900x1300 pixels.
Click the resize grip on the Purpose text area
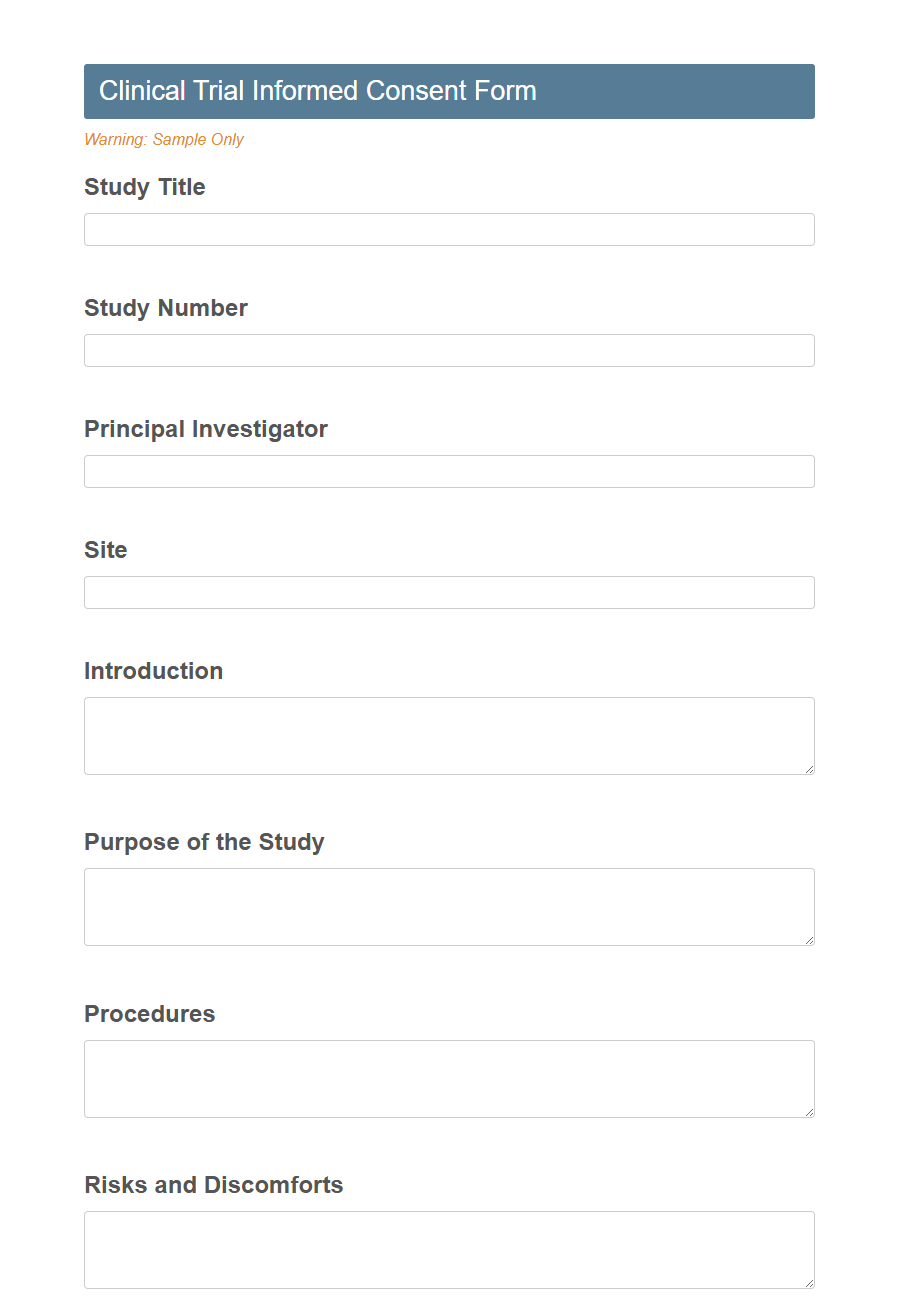click(x=809, y=939)
